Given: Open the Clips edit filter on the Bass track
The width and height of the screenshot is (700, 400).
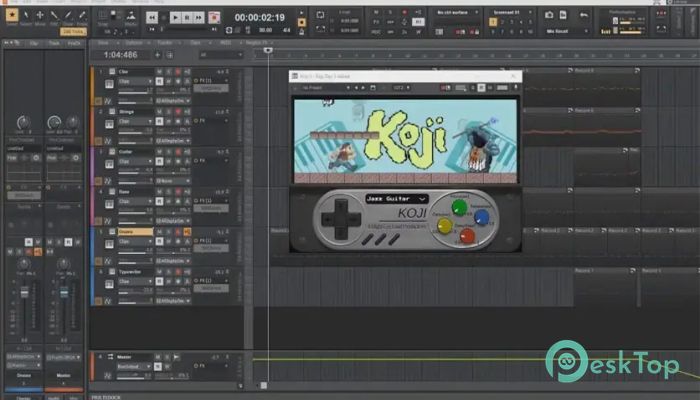Looking at the screenshot, I should pyautogui.click(x=135, y=201).
